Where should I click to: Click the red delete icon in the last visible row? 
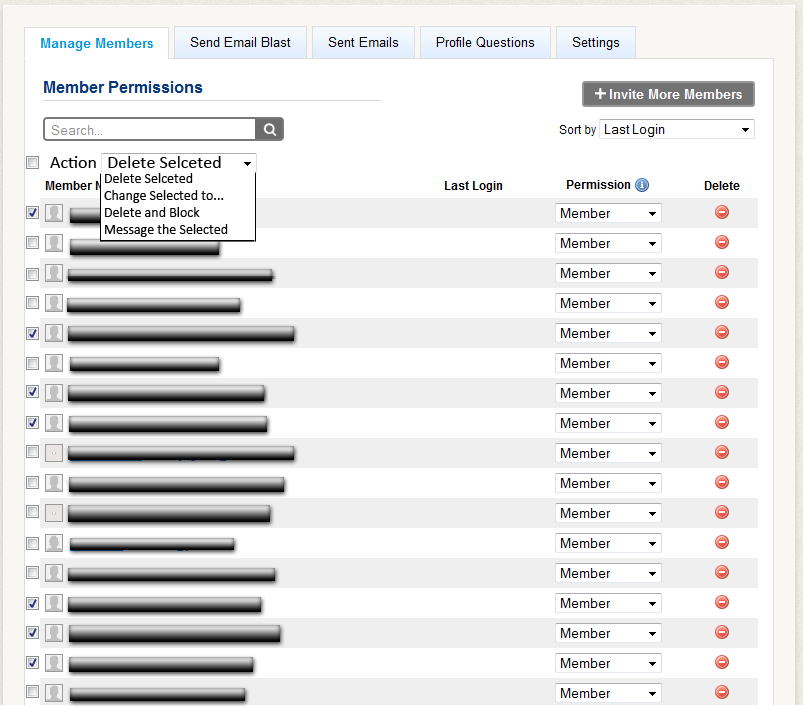[x=721, y=692]
